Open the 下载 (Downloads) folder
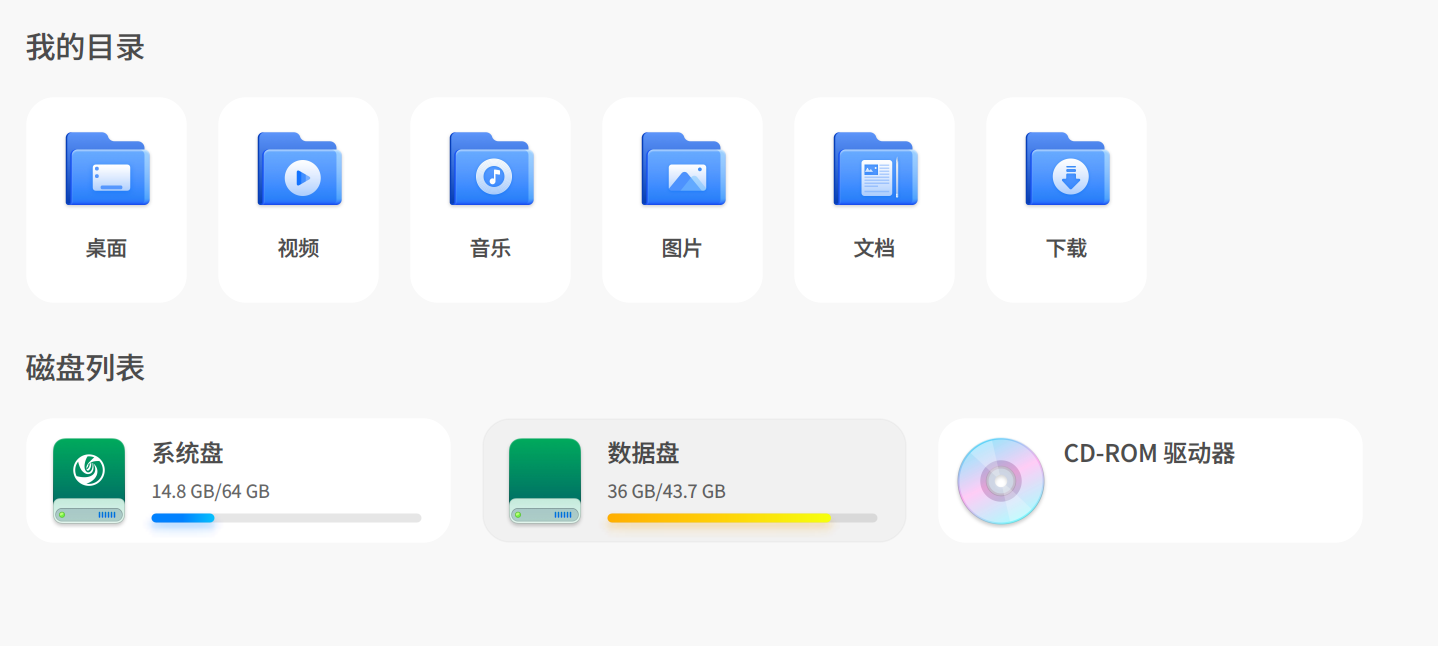 coord(1066,170)
